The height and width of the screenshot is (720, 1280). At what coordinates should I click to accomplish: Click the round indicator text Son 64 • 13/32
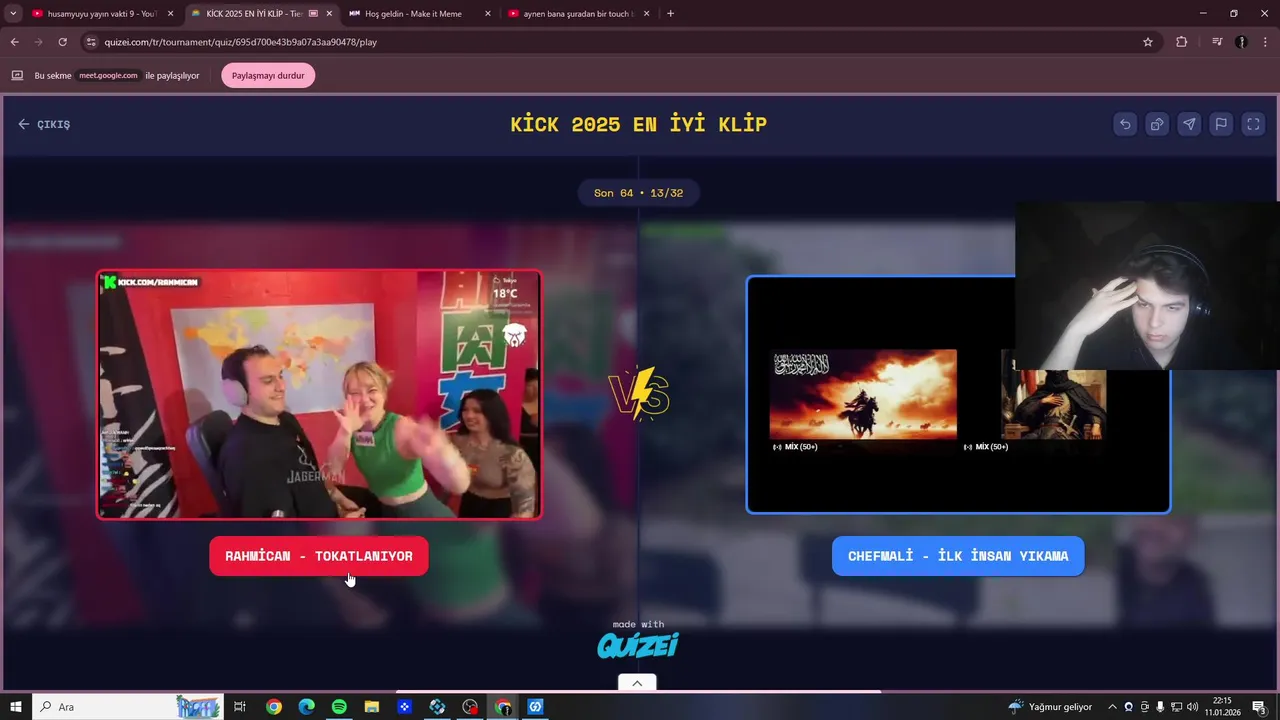tap(638, 193)
